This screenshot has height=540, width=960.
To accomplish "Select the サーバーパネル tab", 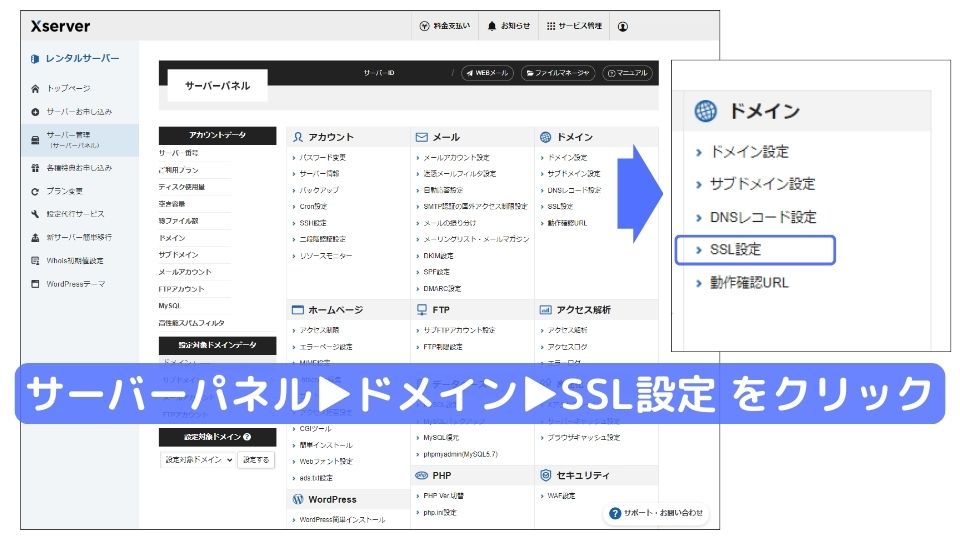I will point(217,86).
